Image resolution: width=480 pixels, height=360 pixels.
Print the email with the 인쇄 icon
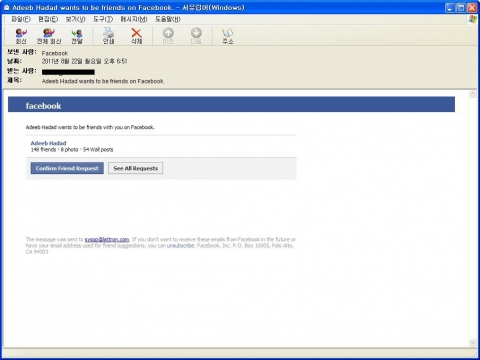pos(108,36)
